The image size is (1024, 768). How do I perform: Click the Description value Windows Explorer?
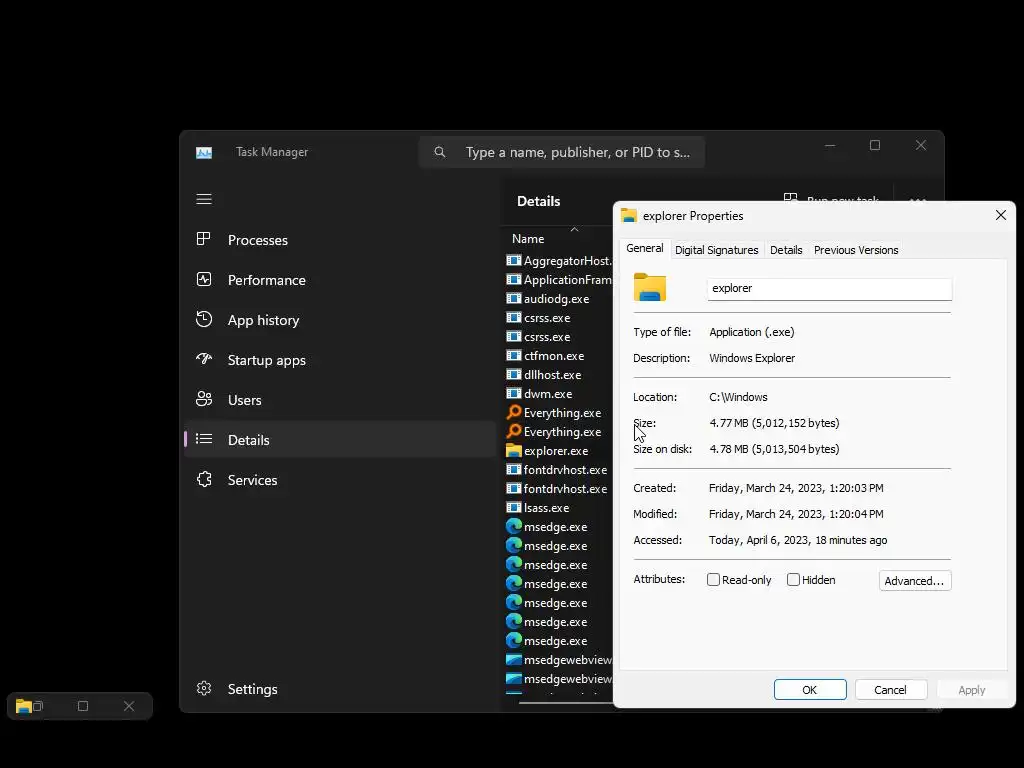pyautogui.click(x=752, y=358)
